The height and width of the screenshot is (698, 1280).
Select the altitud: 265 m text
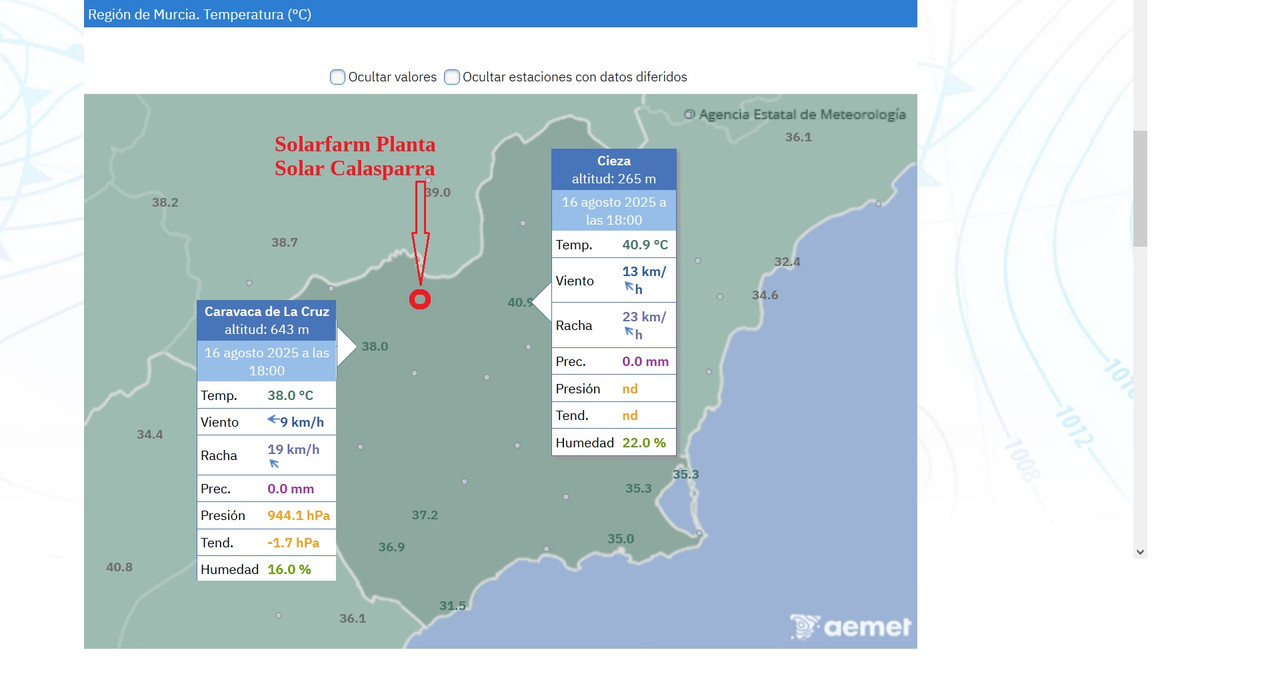pos(614,178)
